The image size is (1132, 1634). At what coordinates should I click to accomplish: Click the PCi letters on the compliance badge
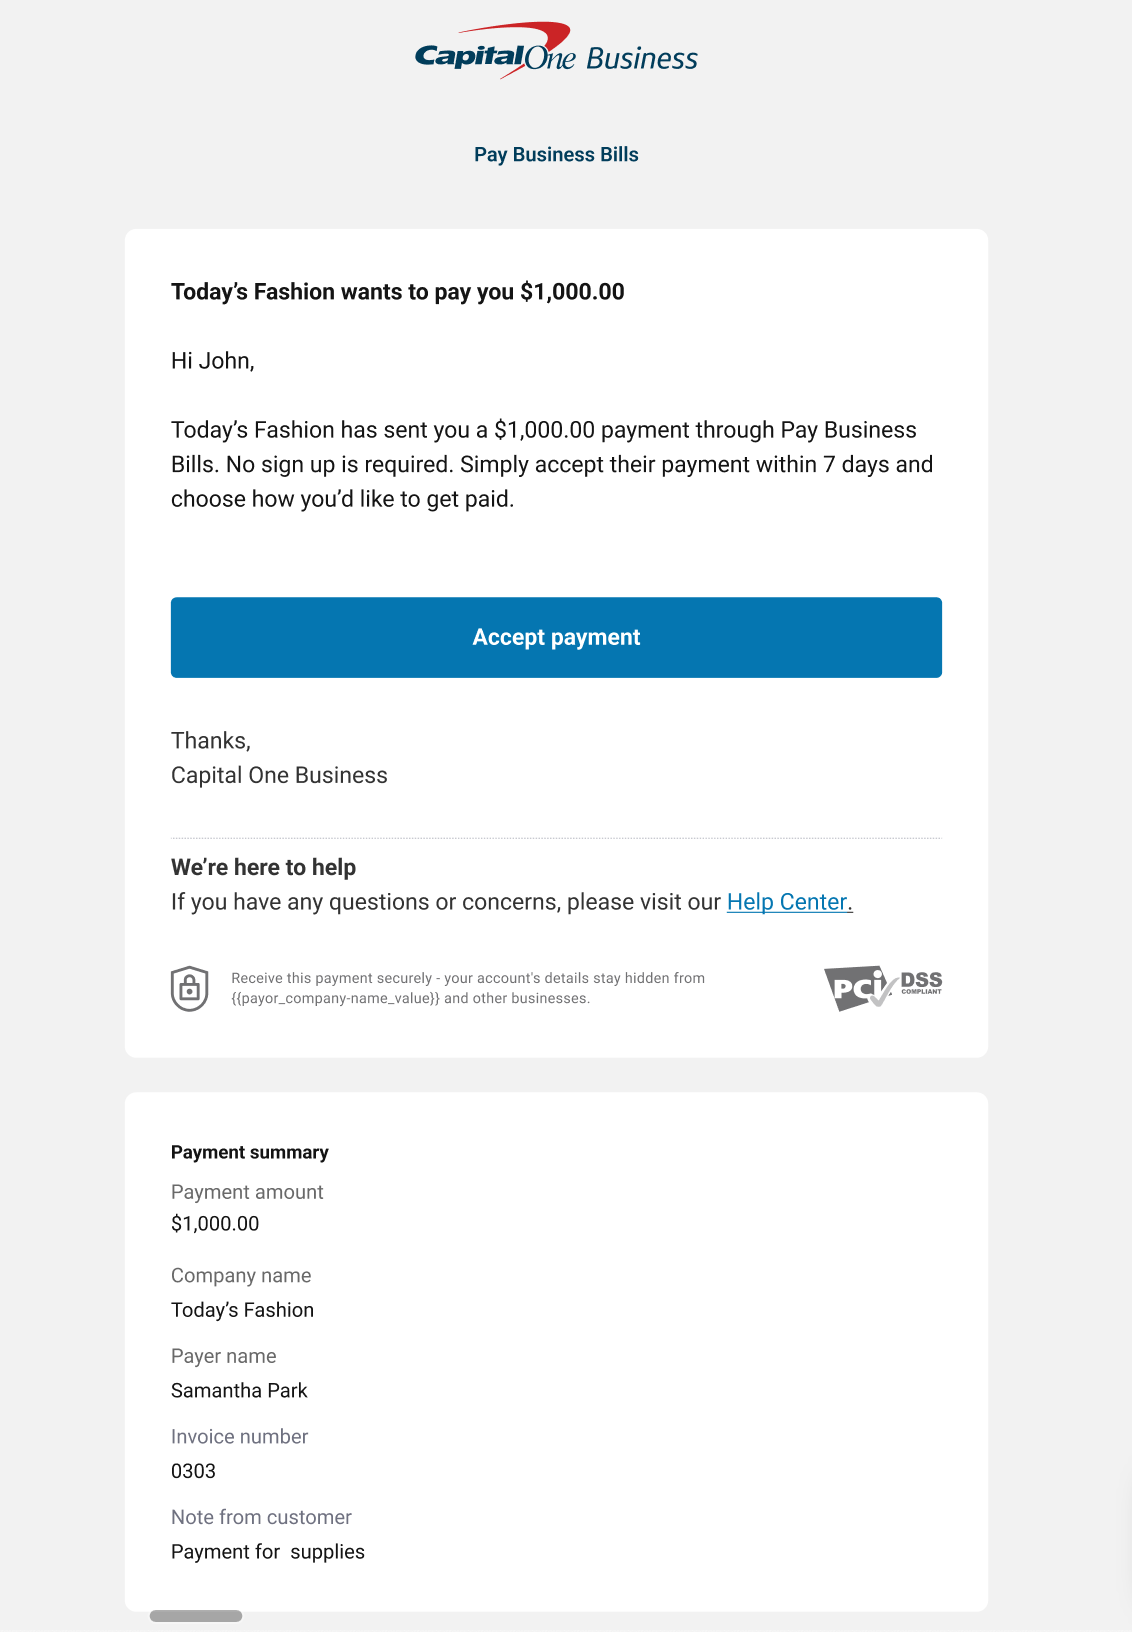click(x=856, y=987)
